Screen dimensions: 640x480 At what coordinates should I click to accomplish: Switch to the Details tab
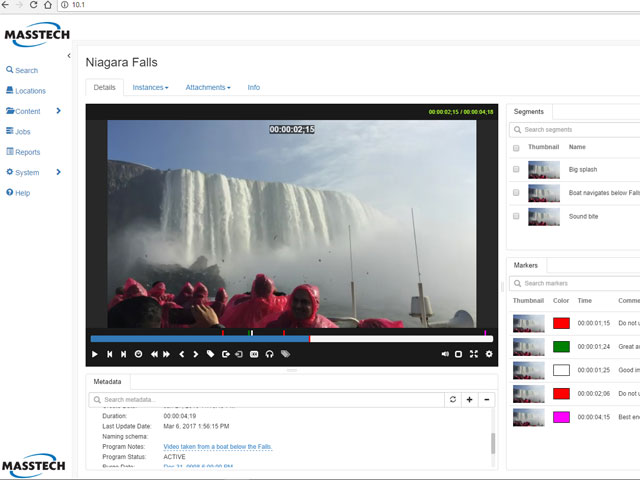104,87
